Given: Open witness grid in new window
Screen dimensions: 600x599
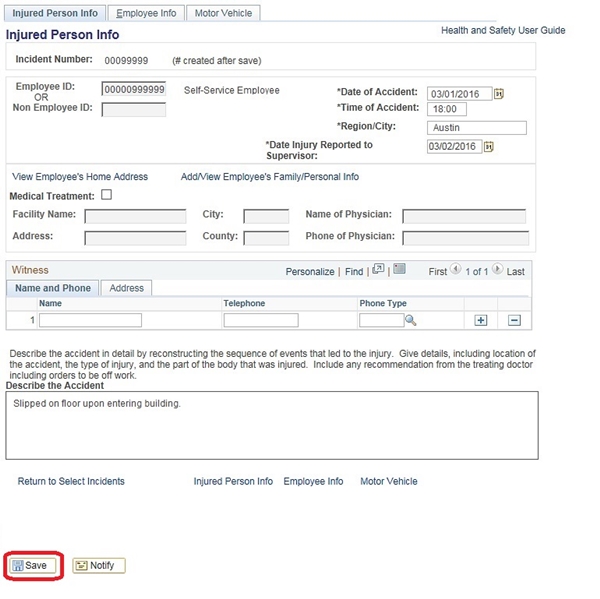Looking at the screenshot, I should (378, 270).
